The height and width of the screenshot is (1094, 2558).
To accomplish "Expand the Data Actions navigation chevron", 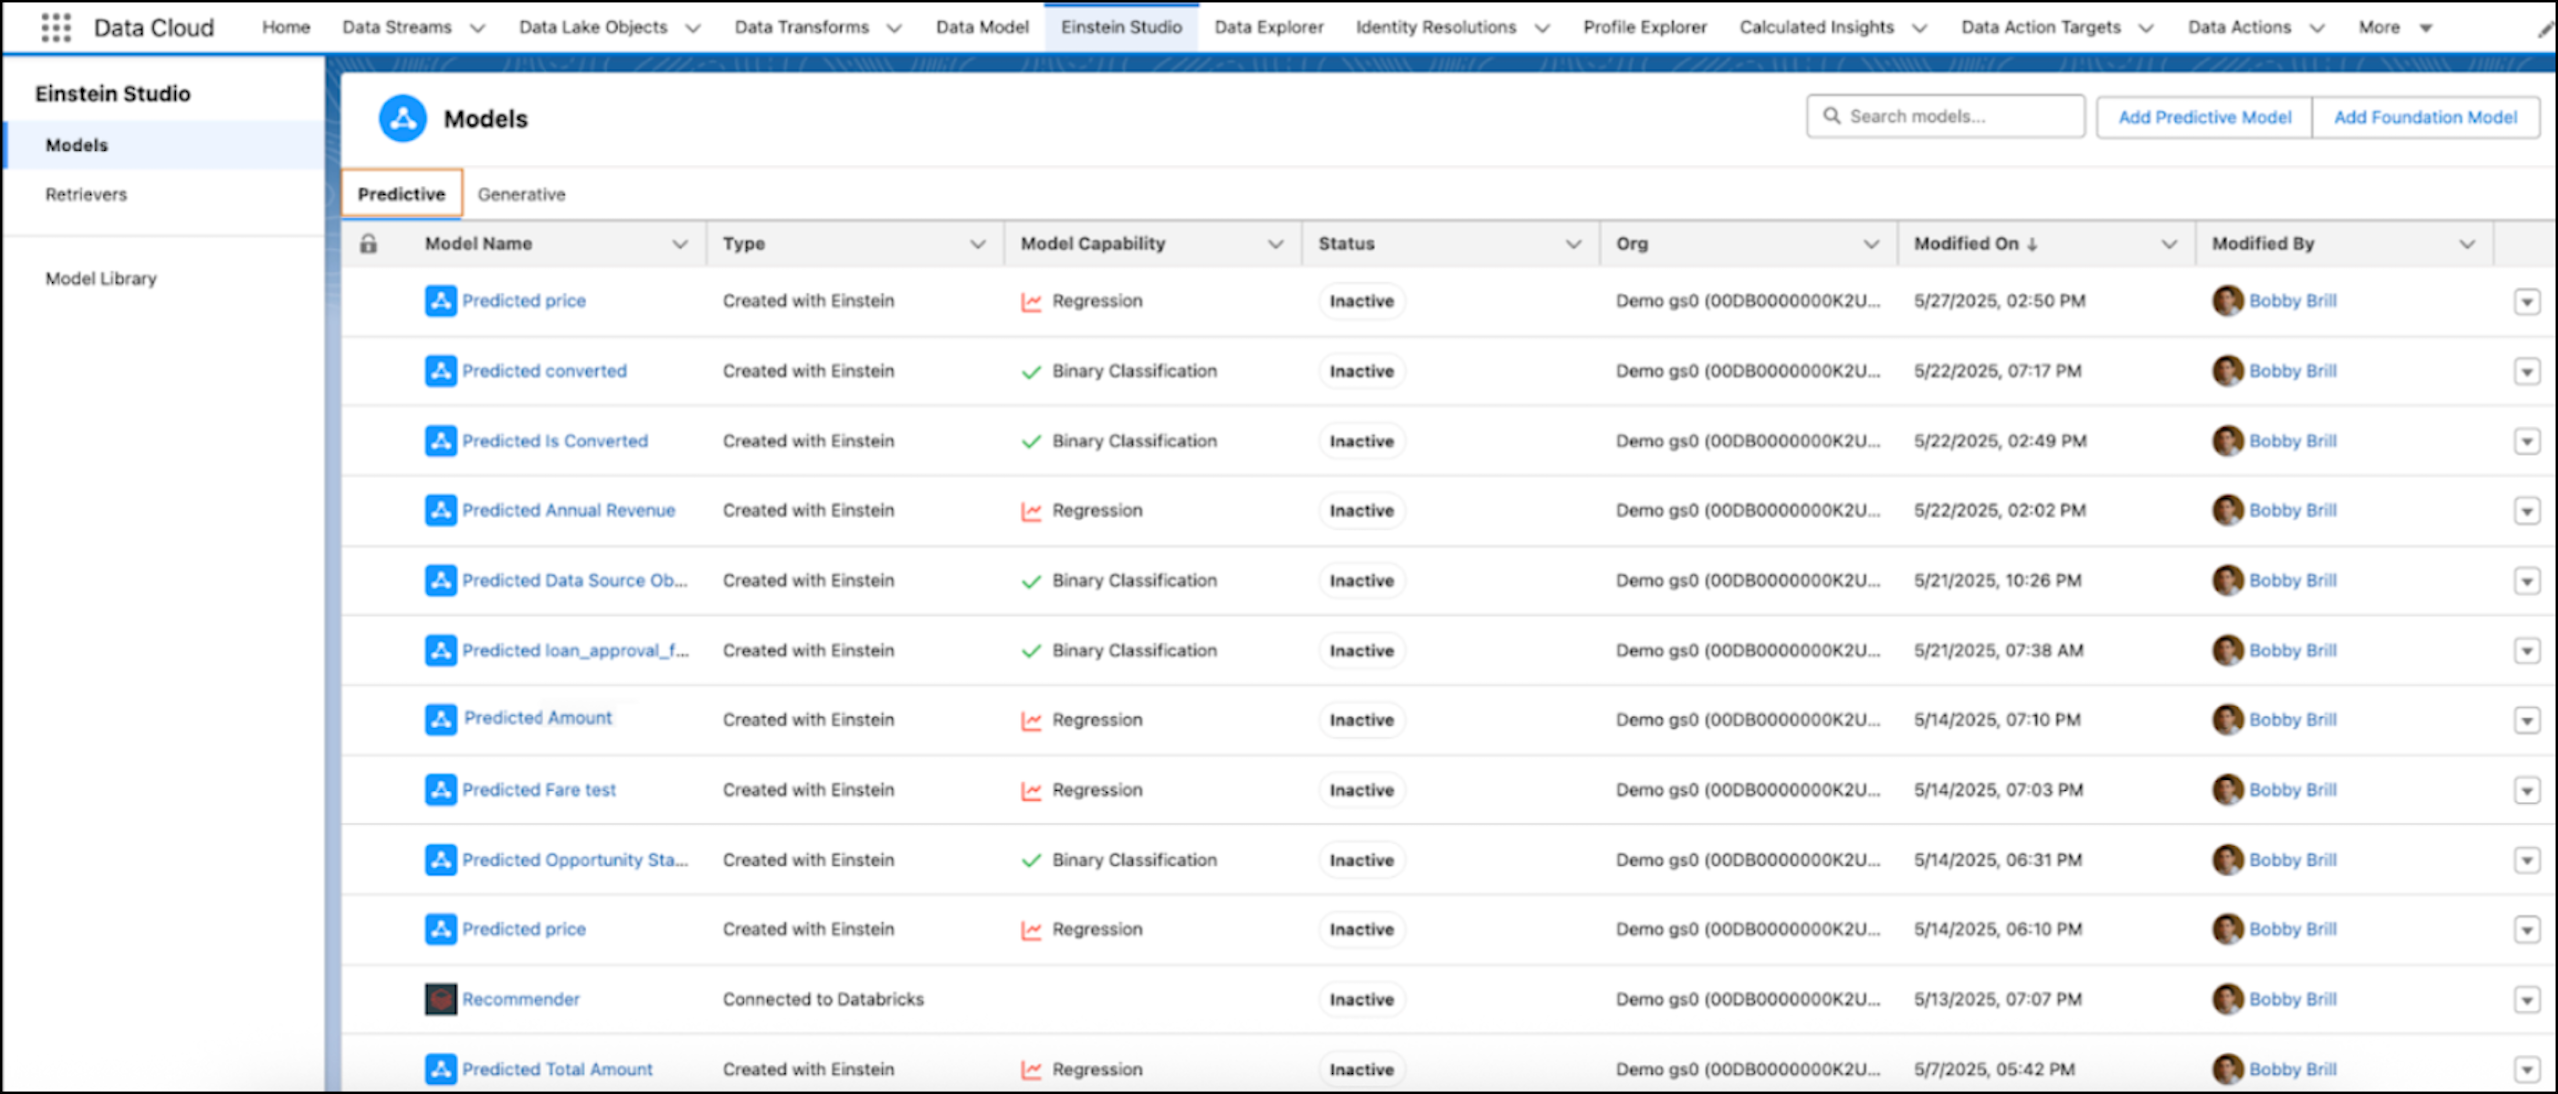I will pos(2317,28).
